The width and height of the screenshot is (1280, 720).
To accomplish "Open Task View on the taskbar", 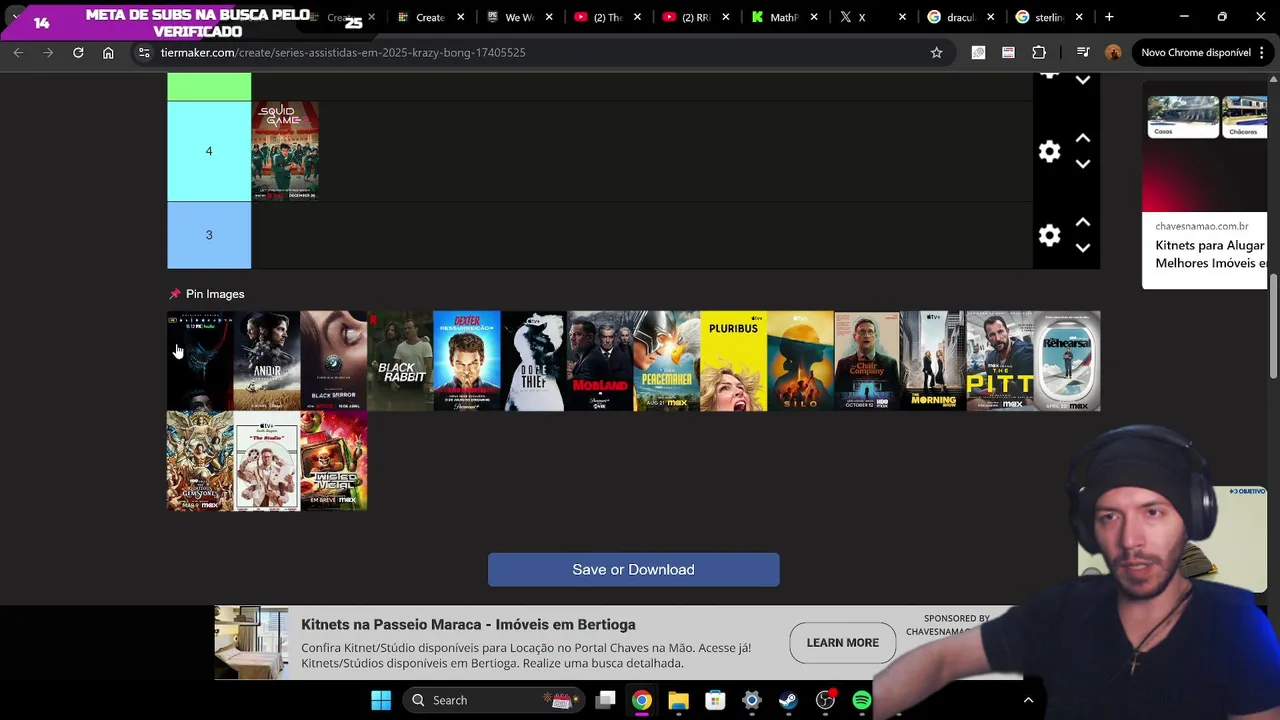I will pyautogui.click(x=606, y=700).
